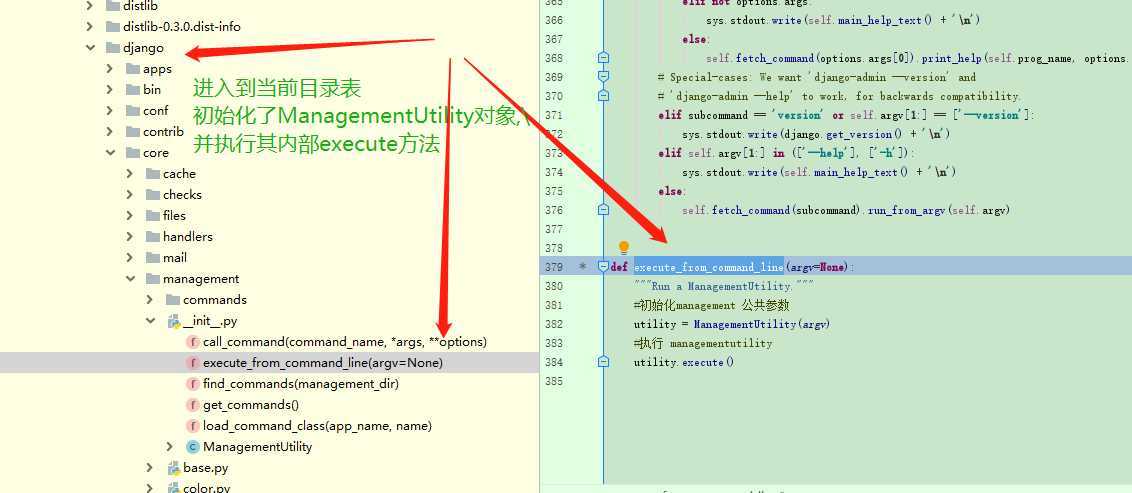
Task: Click the django folder icon
Action: click(112, 48)
